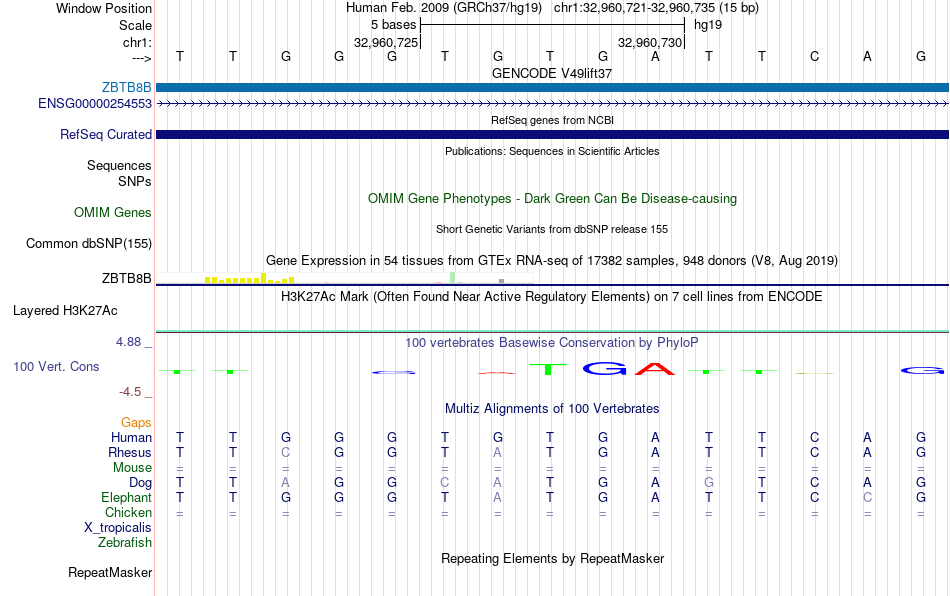The height and width of the screenshot is (596, 950).
Task: Click the chr1:32,960,721-32,960,735 position text
Action: 656,8
